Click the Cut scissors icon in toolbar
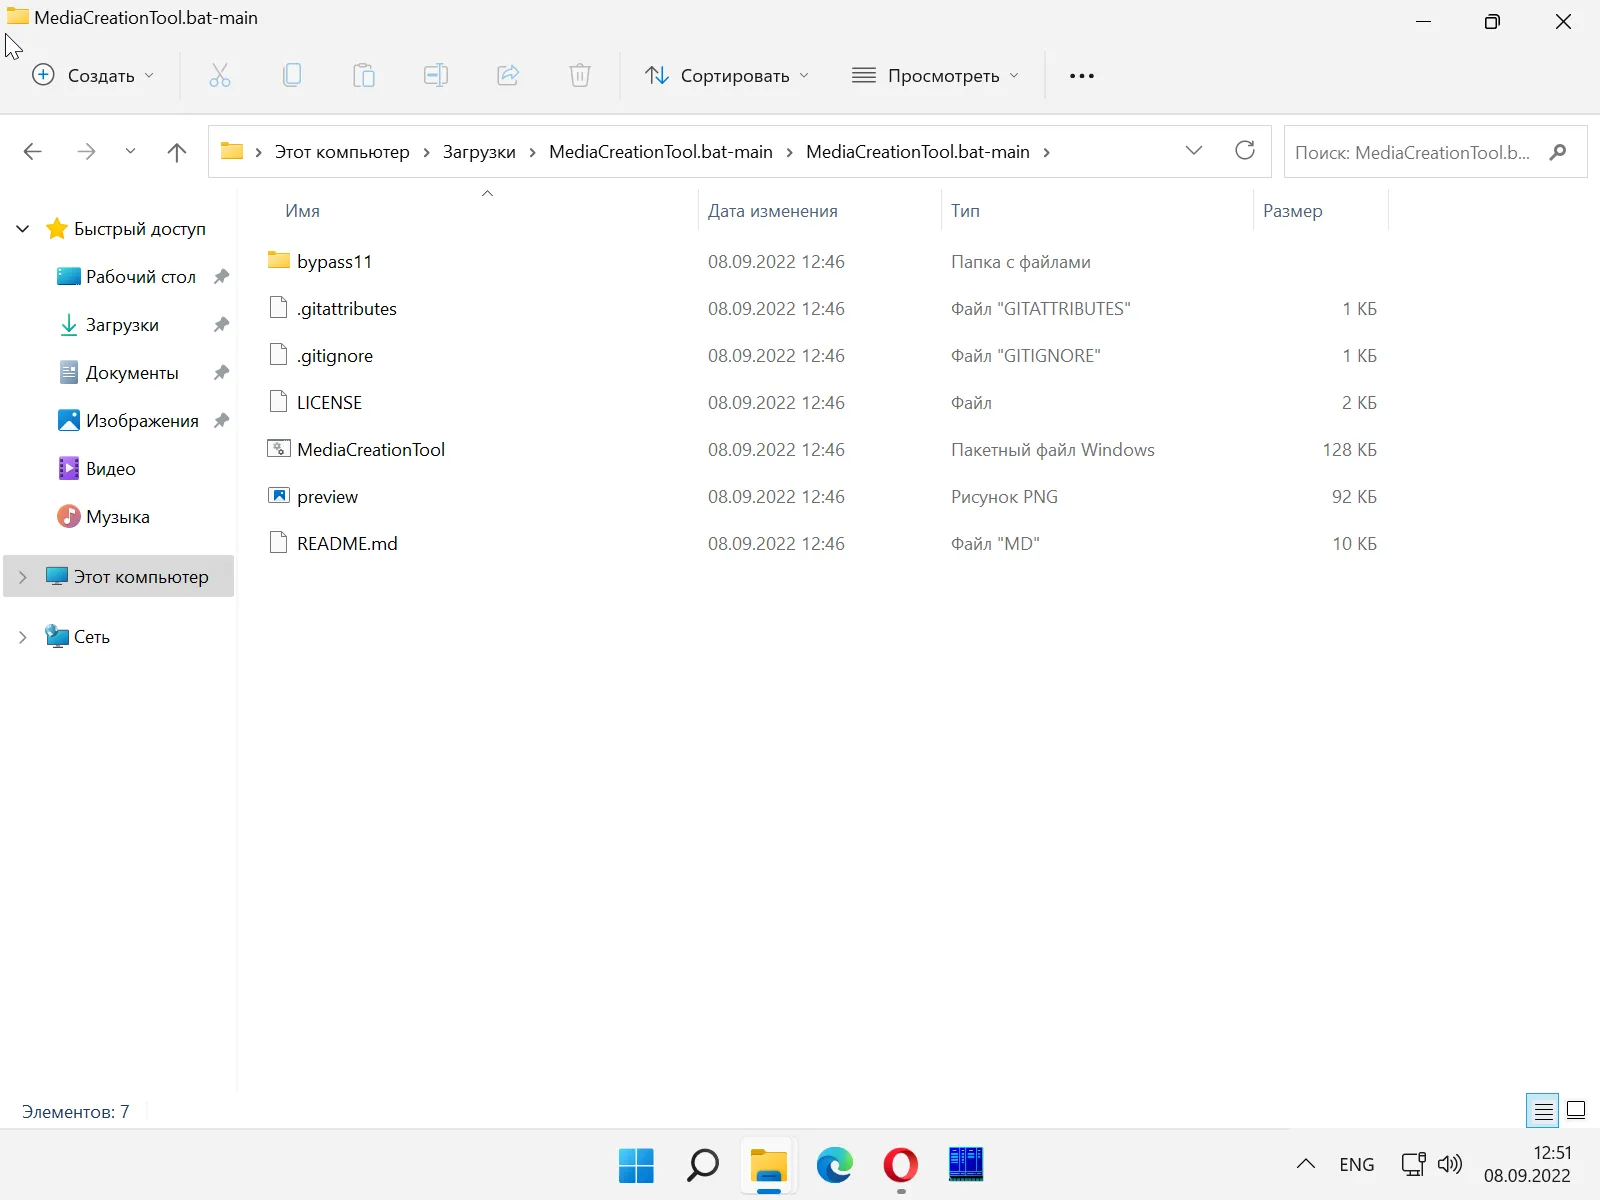This screenshot has height=1200, width=1600. point(220,76)
